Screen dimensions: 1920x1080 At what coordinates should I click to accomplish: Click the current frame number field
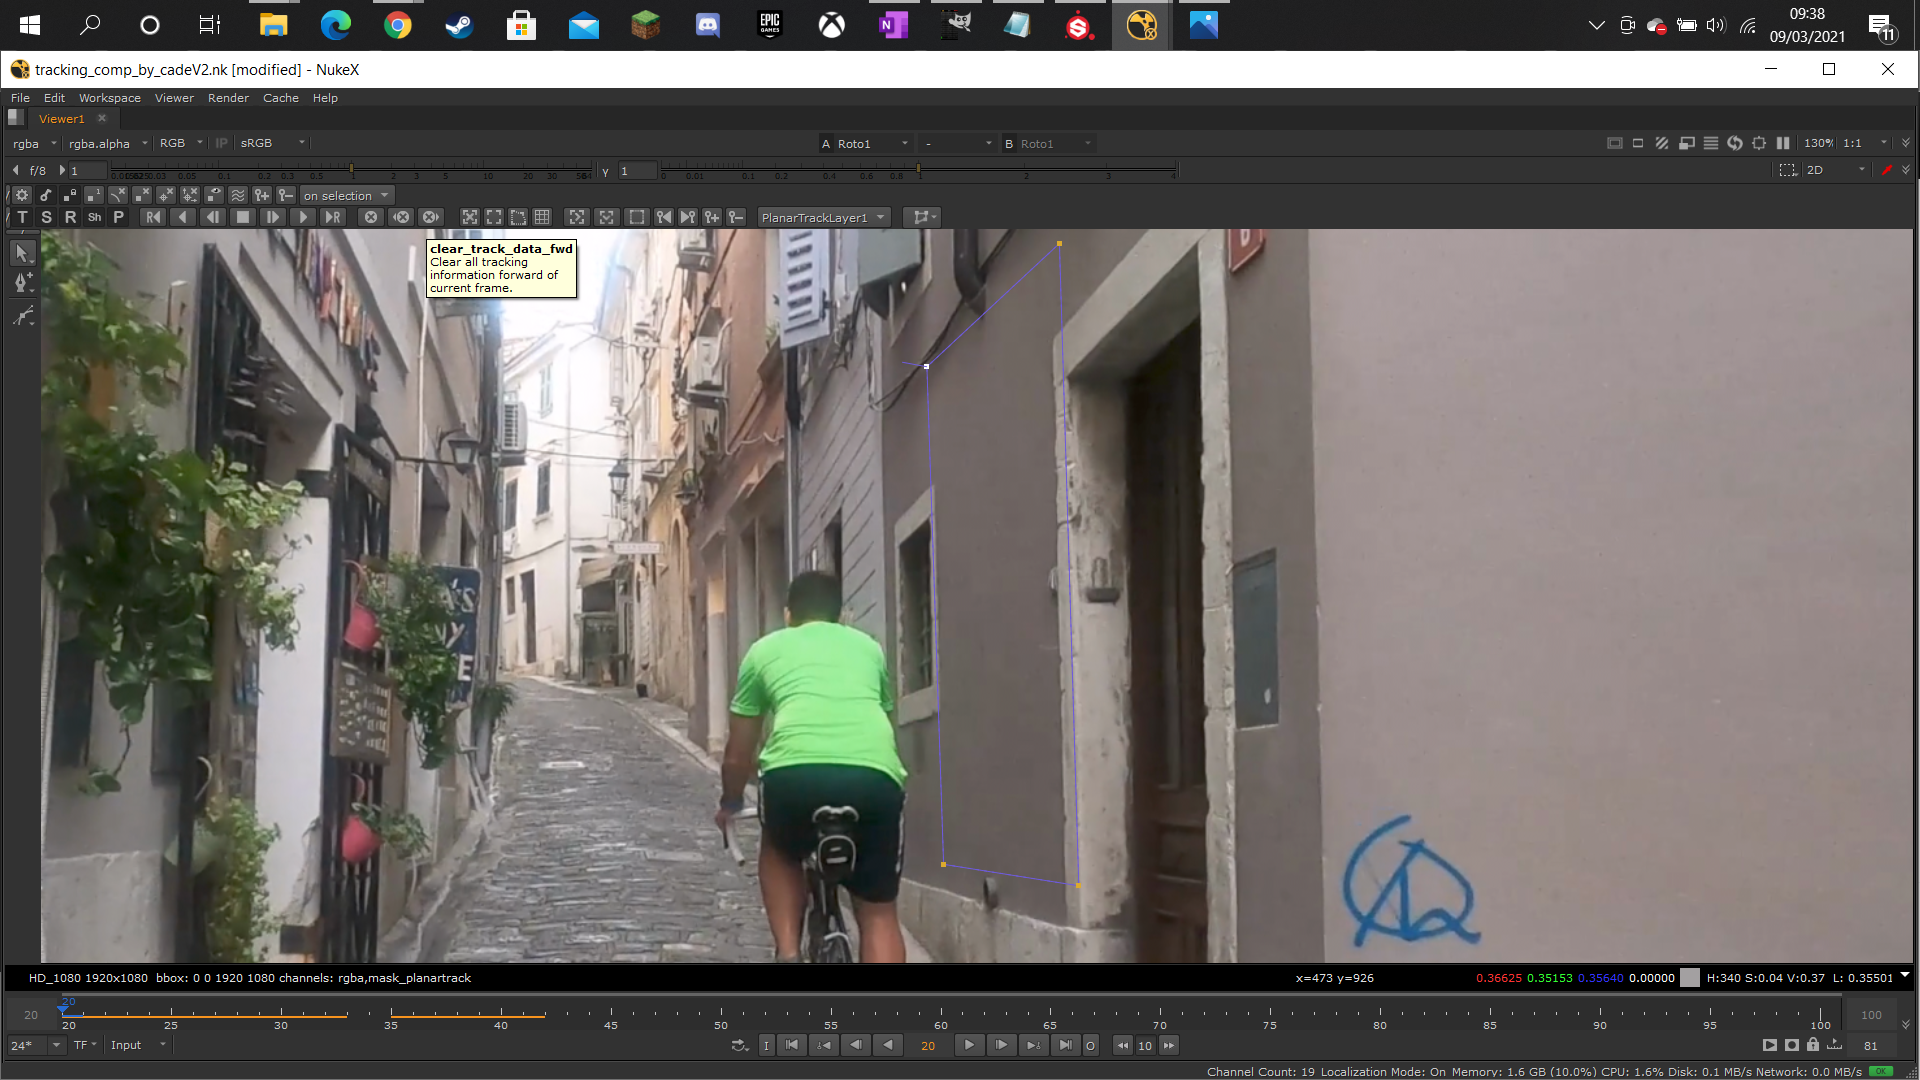(928, 1045)
